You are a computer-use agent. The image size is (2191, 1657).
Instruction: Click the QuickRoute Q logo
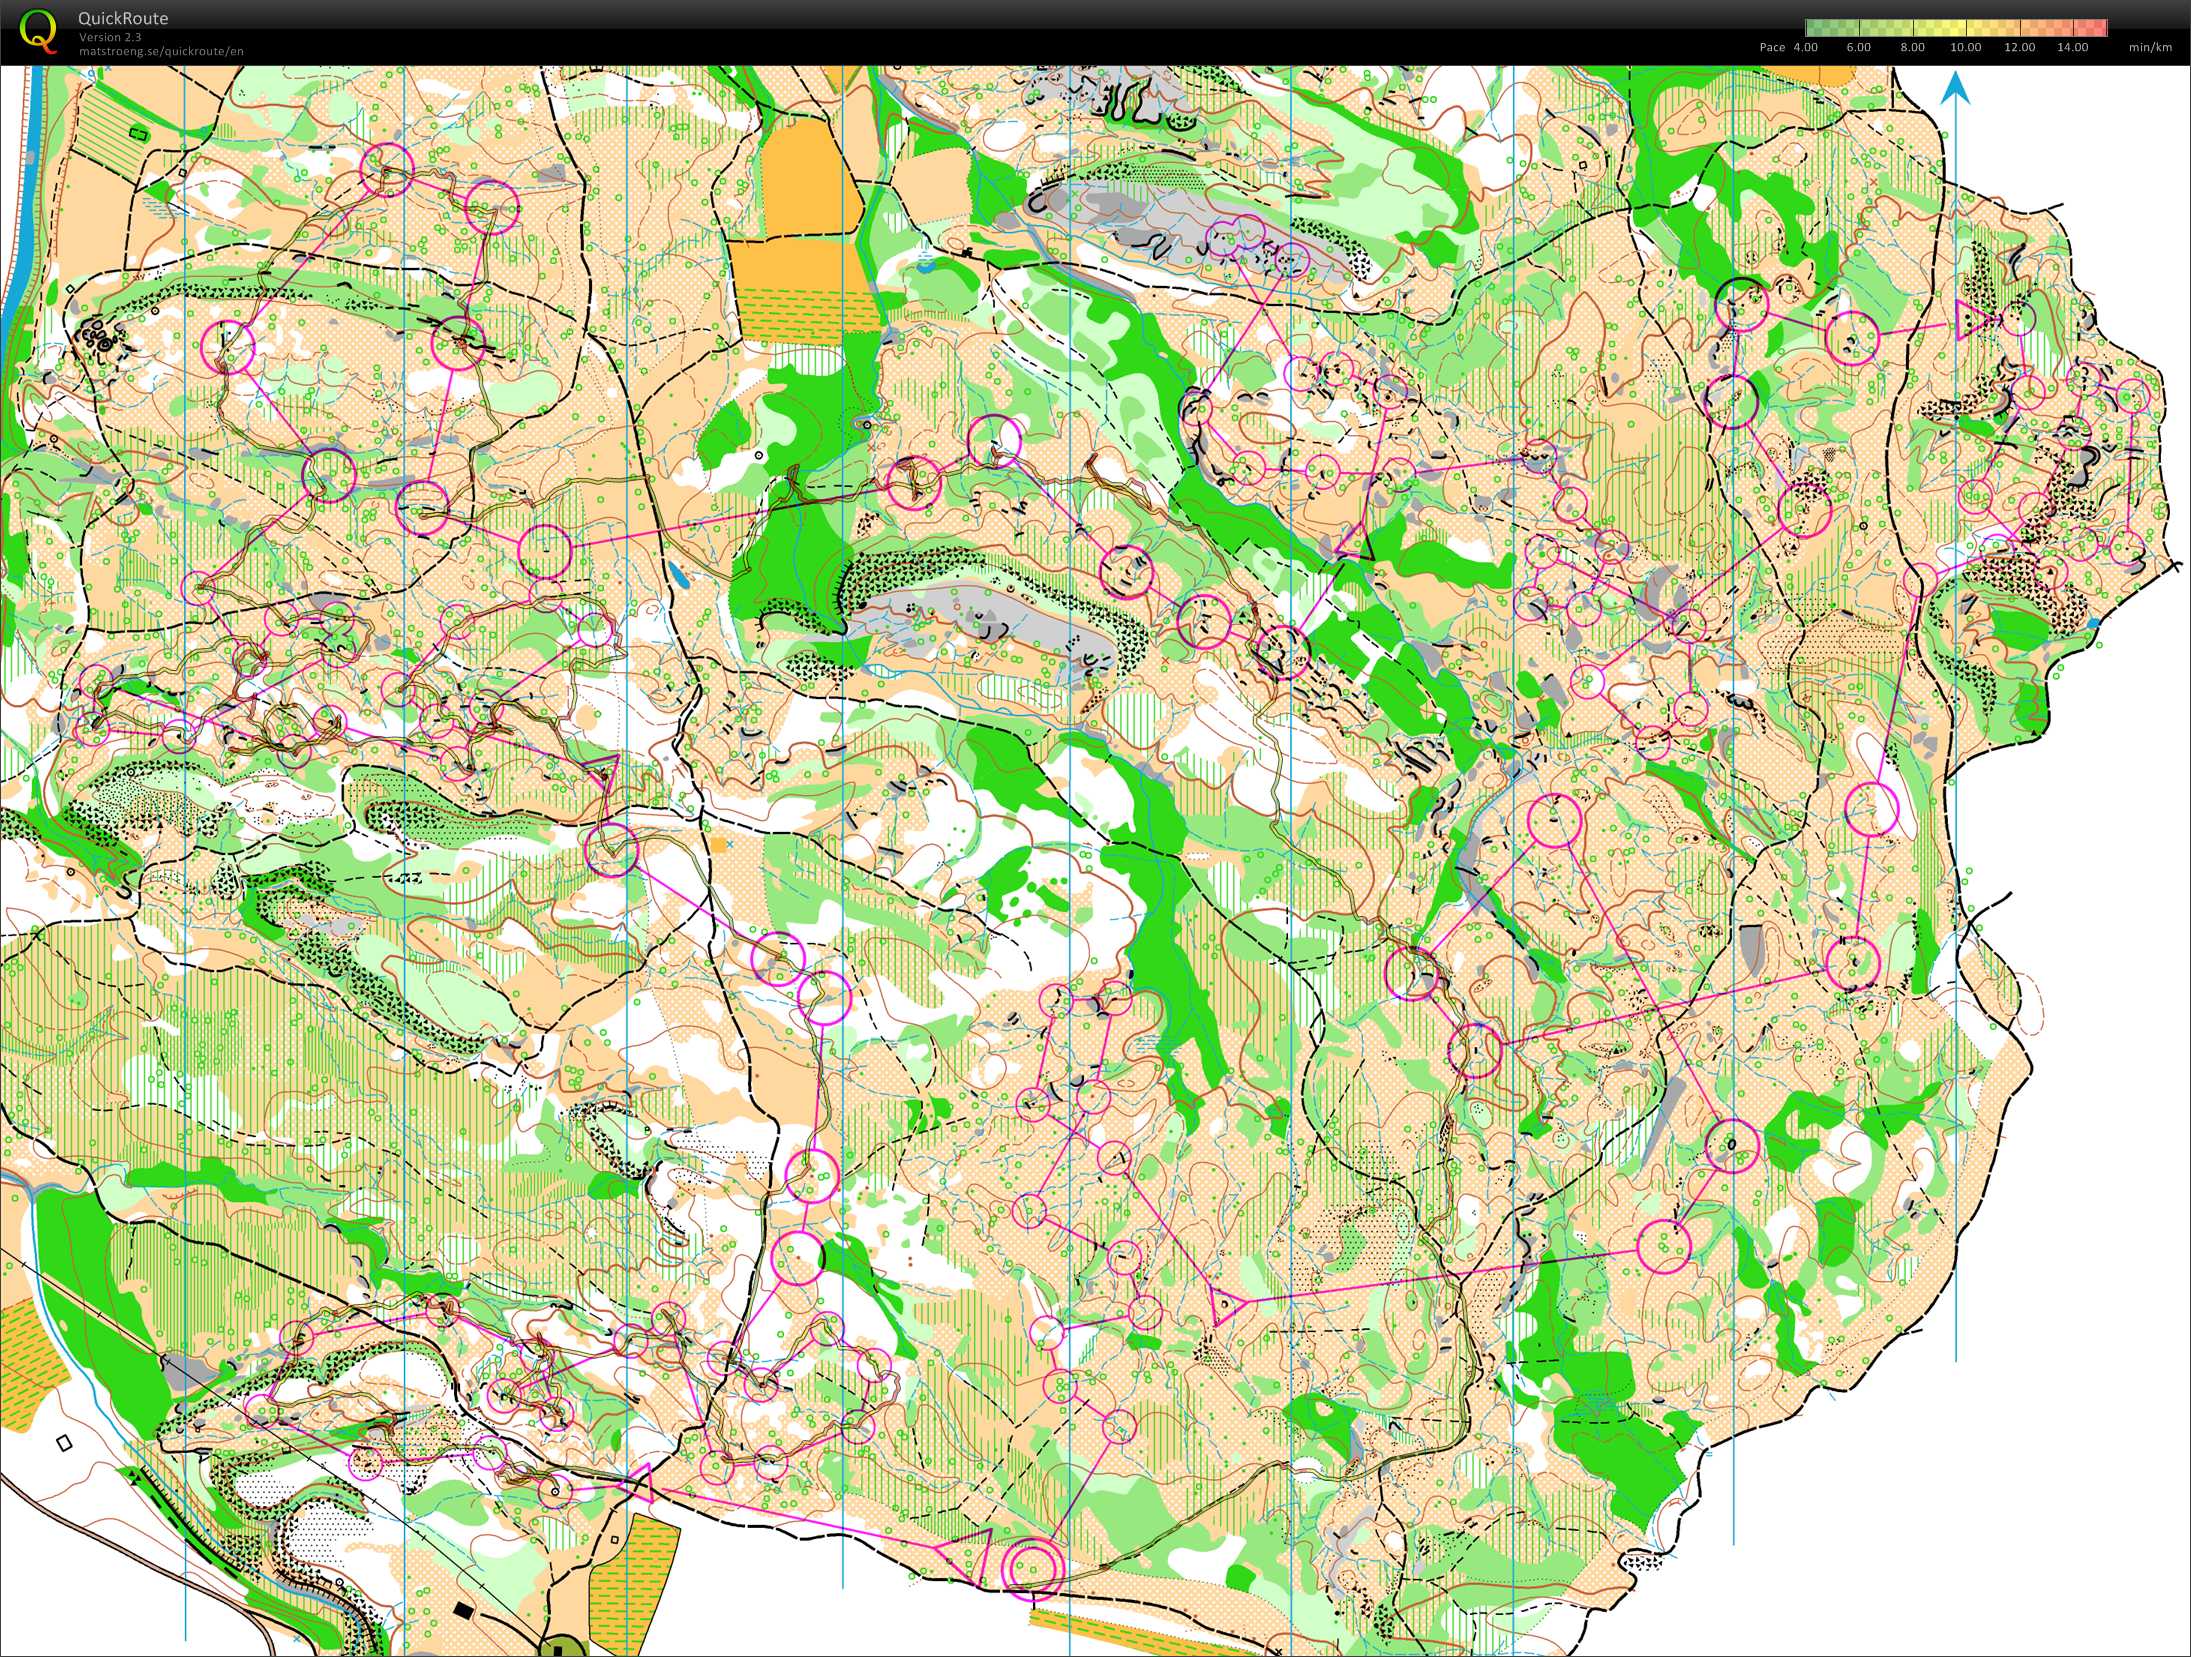[38, 31]
